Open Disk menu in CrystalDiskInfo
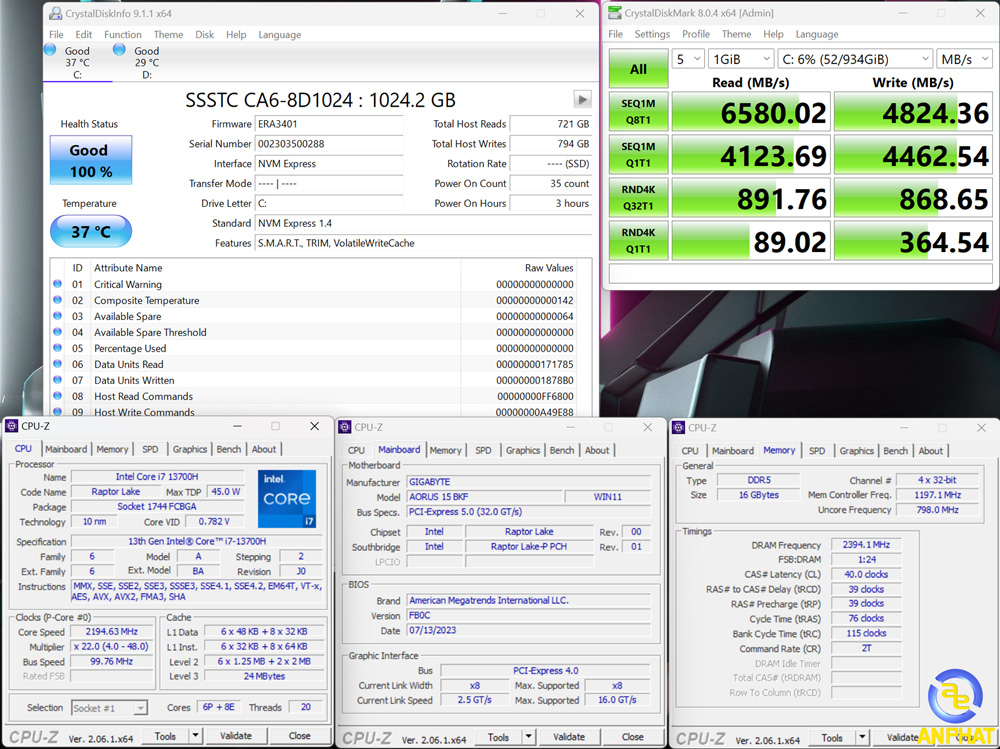The image size is (1000, 749). 204,34
